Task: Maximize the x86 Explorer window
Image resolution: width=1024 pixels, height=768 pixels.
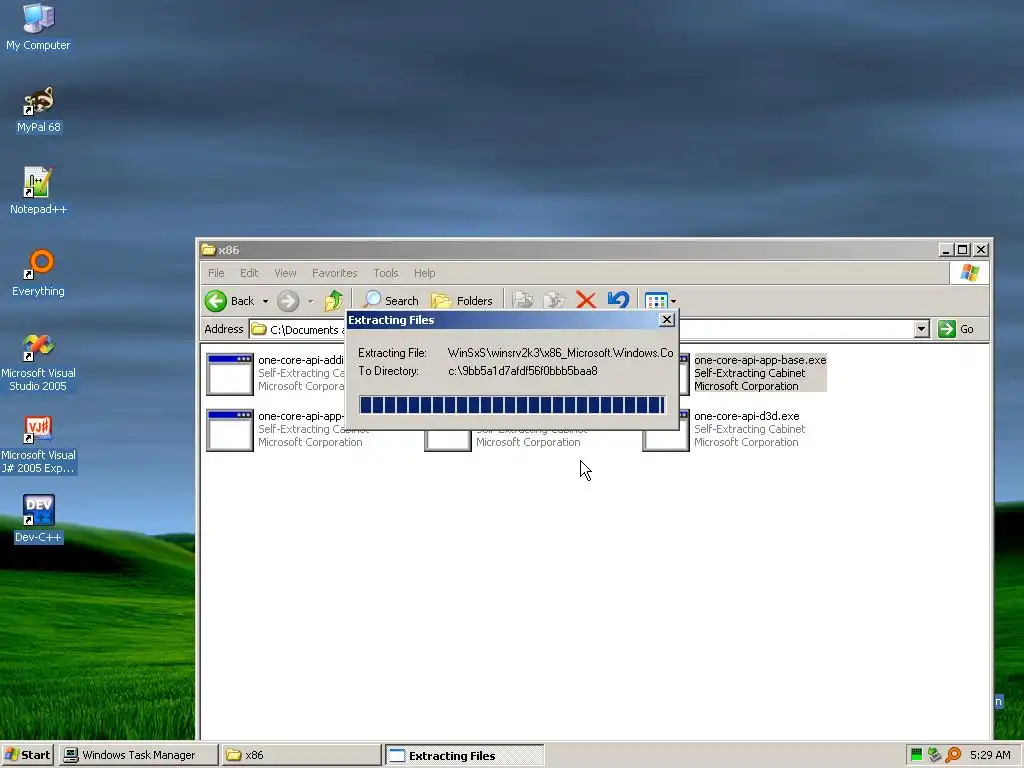Action: click(x=962, y=249)
